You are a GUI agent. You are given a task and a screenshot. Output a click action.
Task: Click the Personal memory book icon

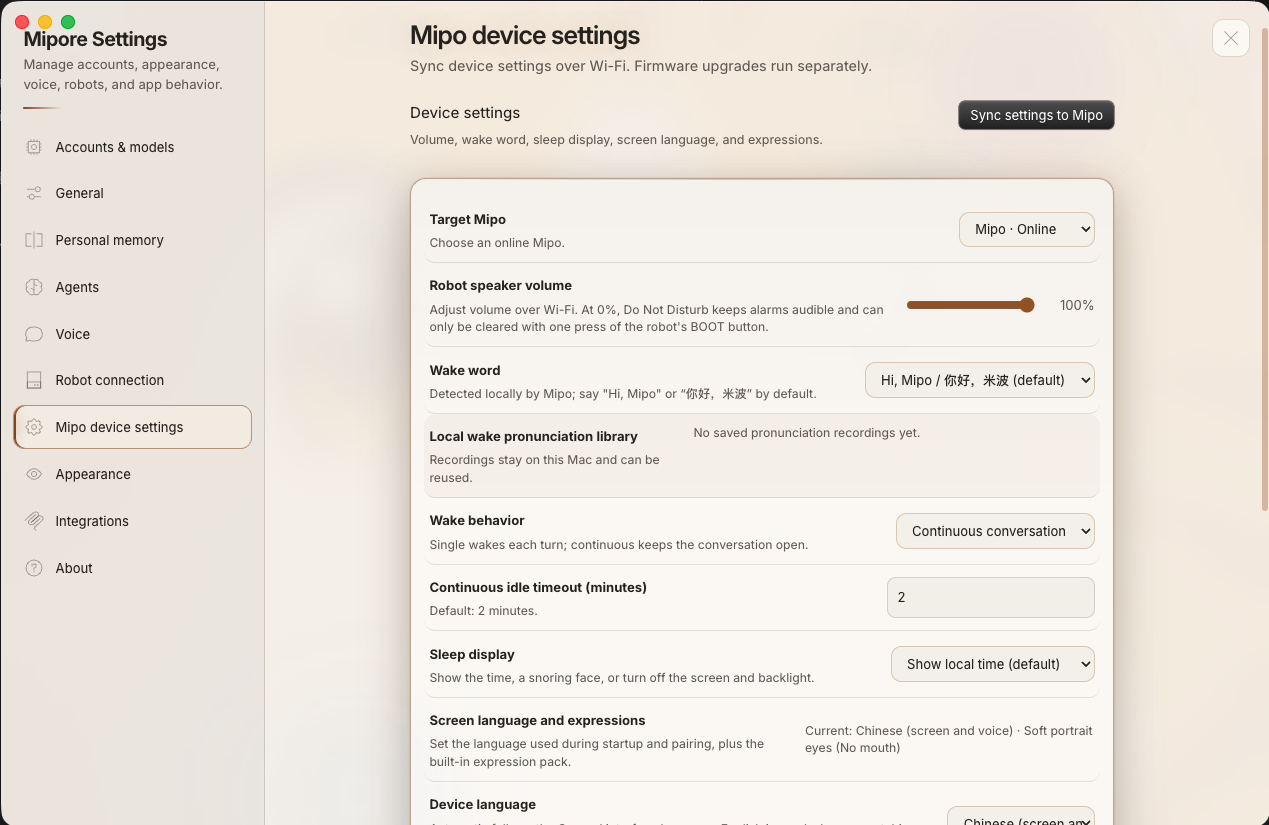34,240
